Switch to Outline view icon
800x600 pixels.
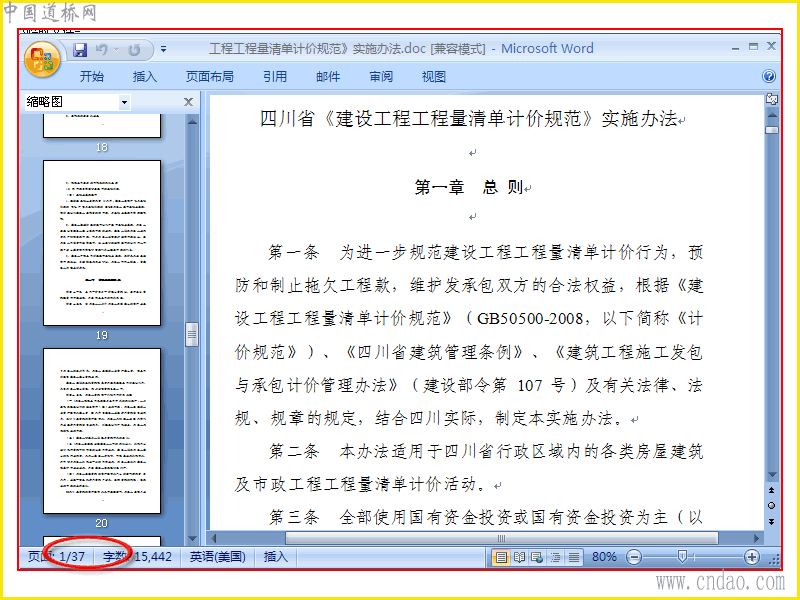click(x=556, y=557)
